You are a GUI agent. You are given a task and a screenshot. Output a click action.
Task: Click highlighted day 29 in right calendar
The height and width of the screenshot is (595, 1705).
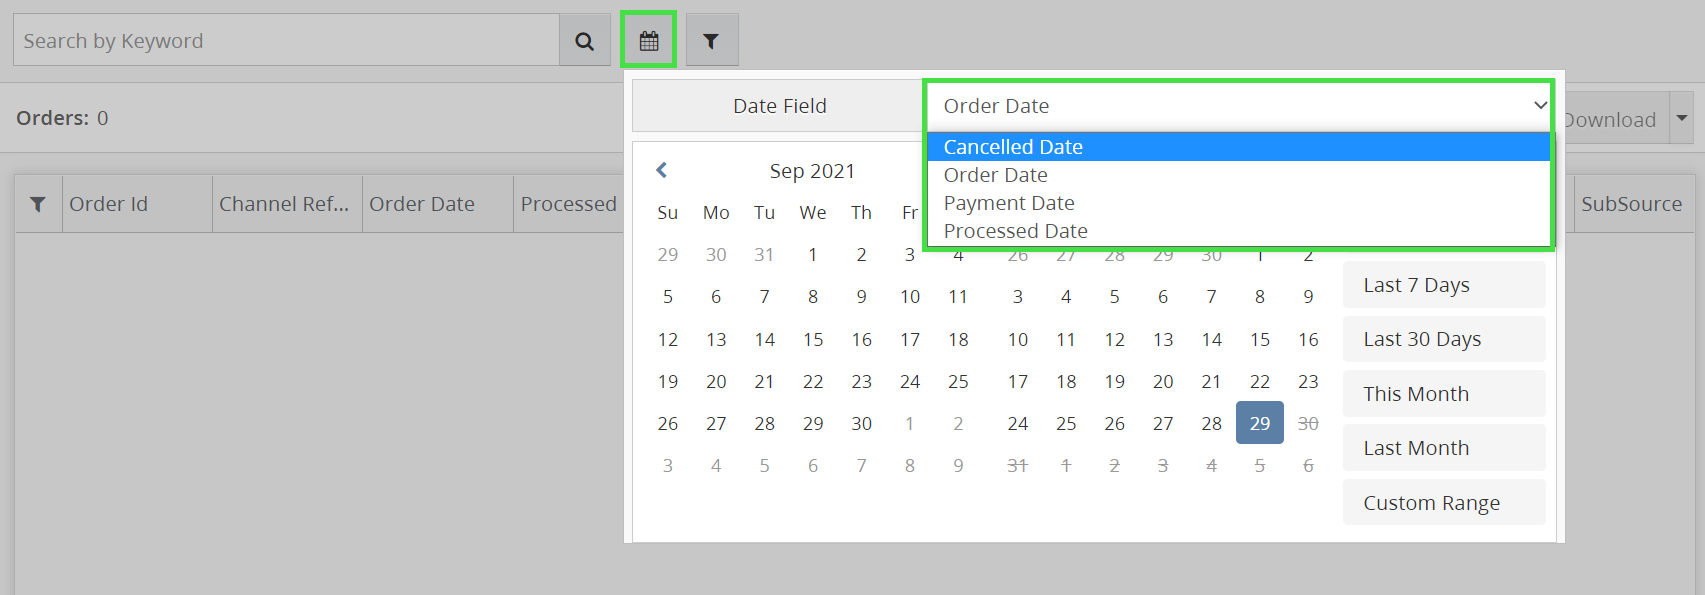pos(1259,423)
